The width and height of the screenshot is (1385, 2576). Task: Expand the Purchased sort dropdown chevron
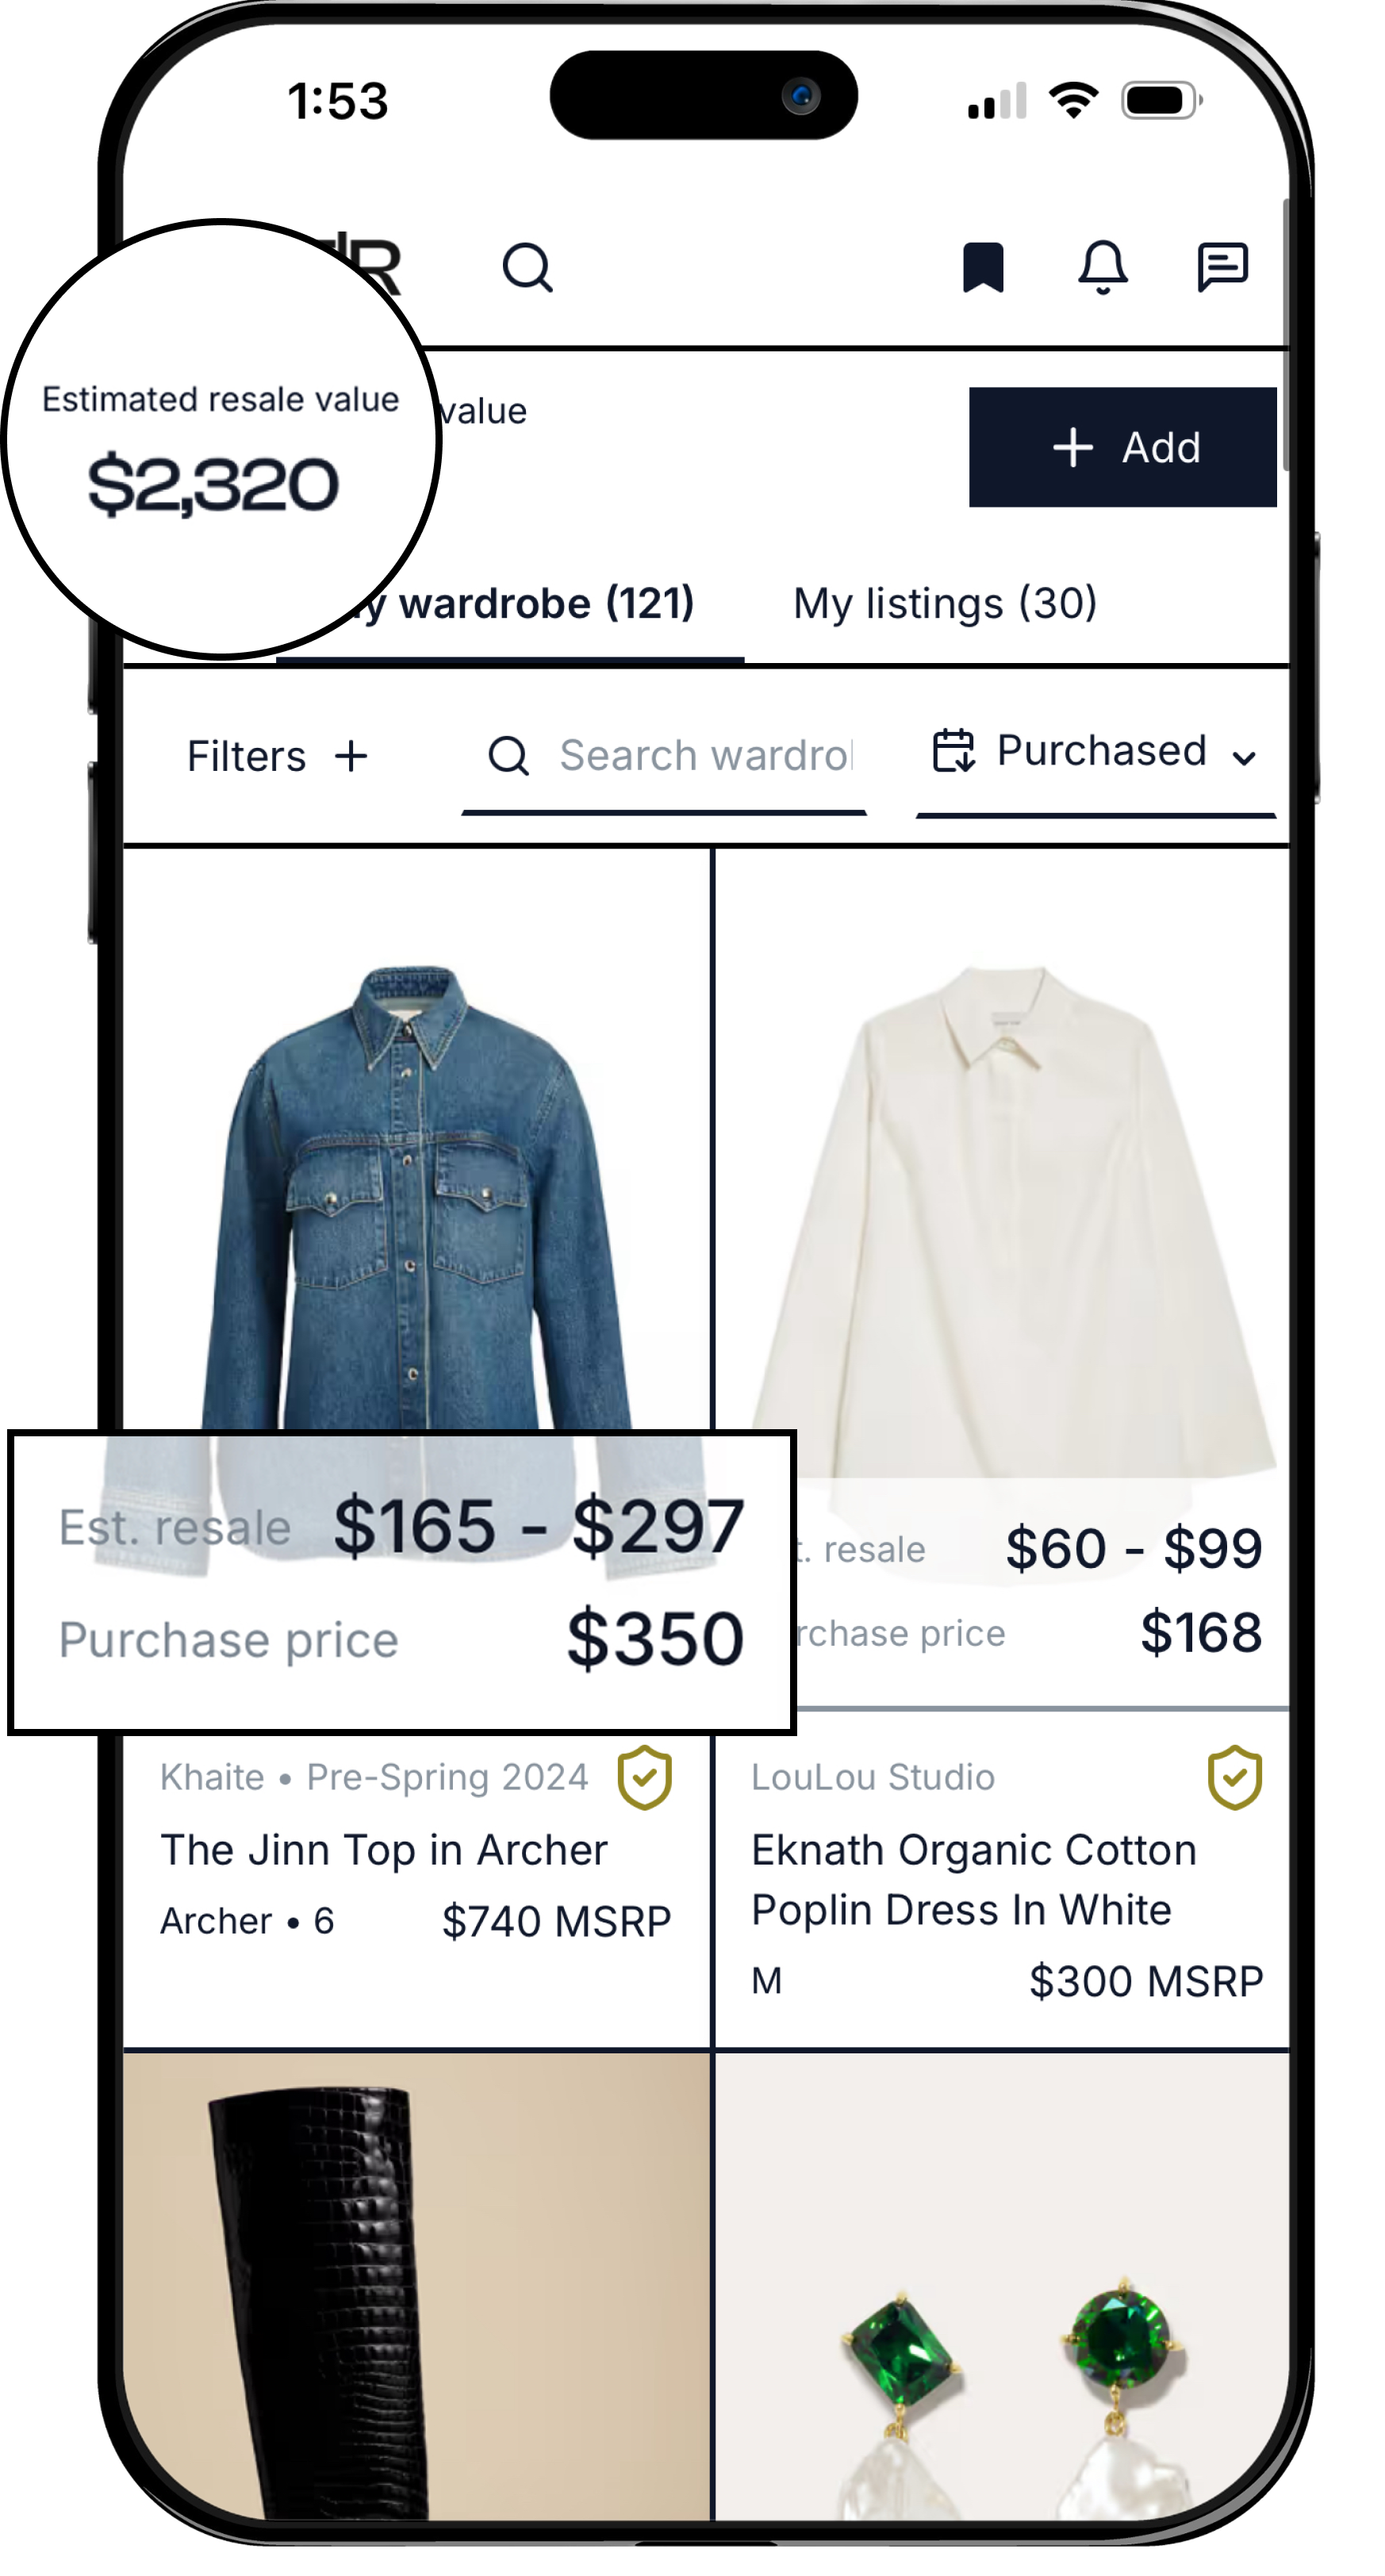point(1244,758)
